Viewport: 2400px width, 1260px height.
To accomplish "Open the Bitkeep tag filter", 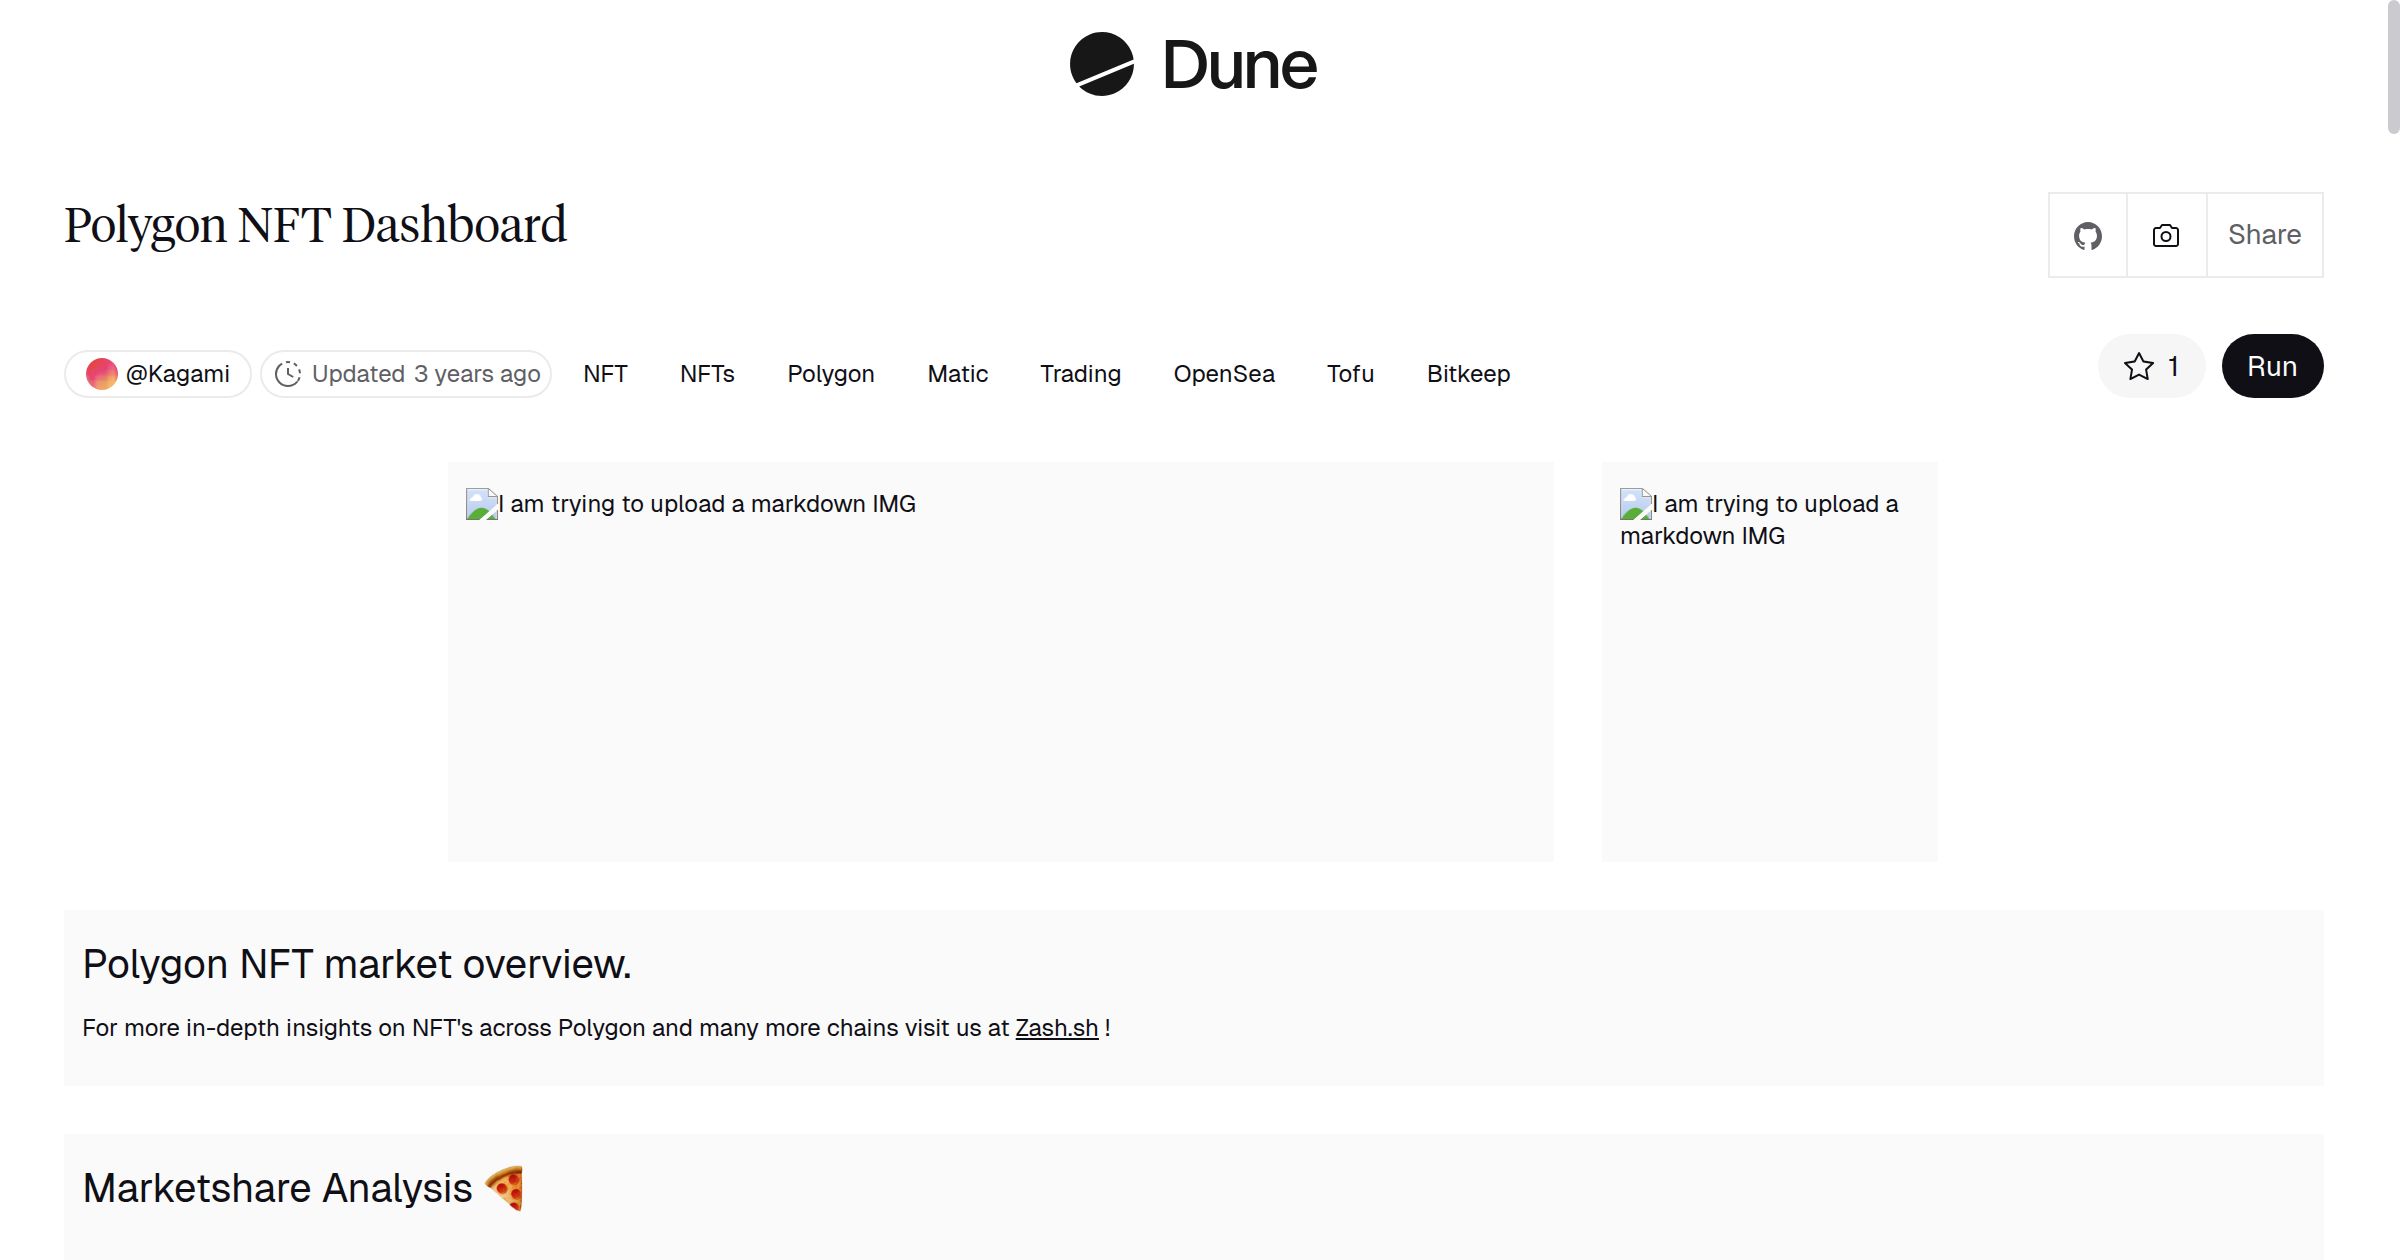I will click(x=1468, y=373).
